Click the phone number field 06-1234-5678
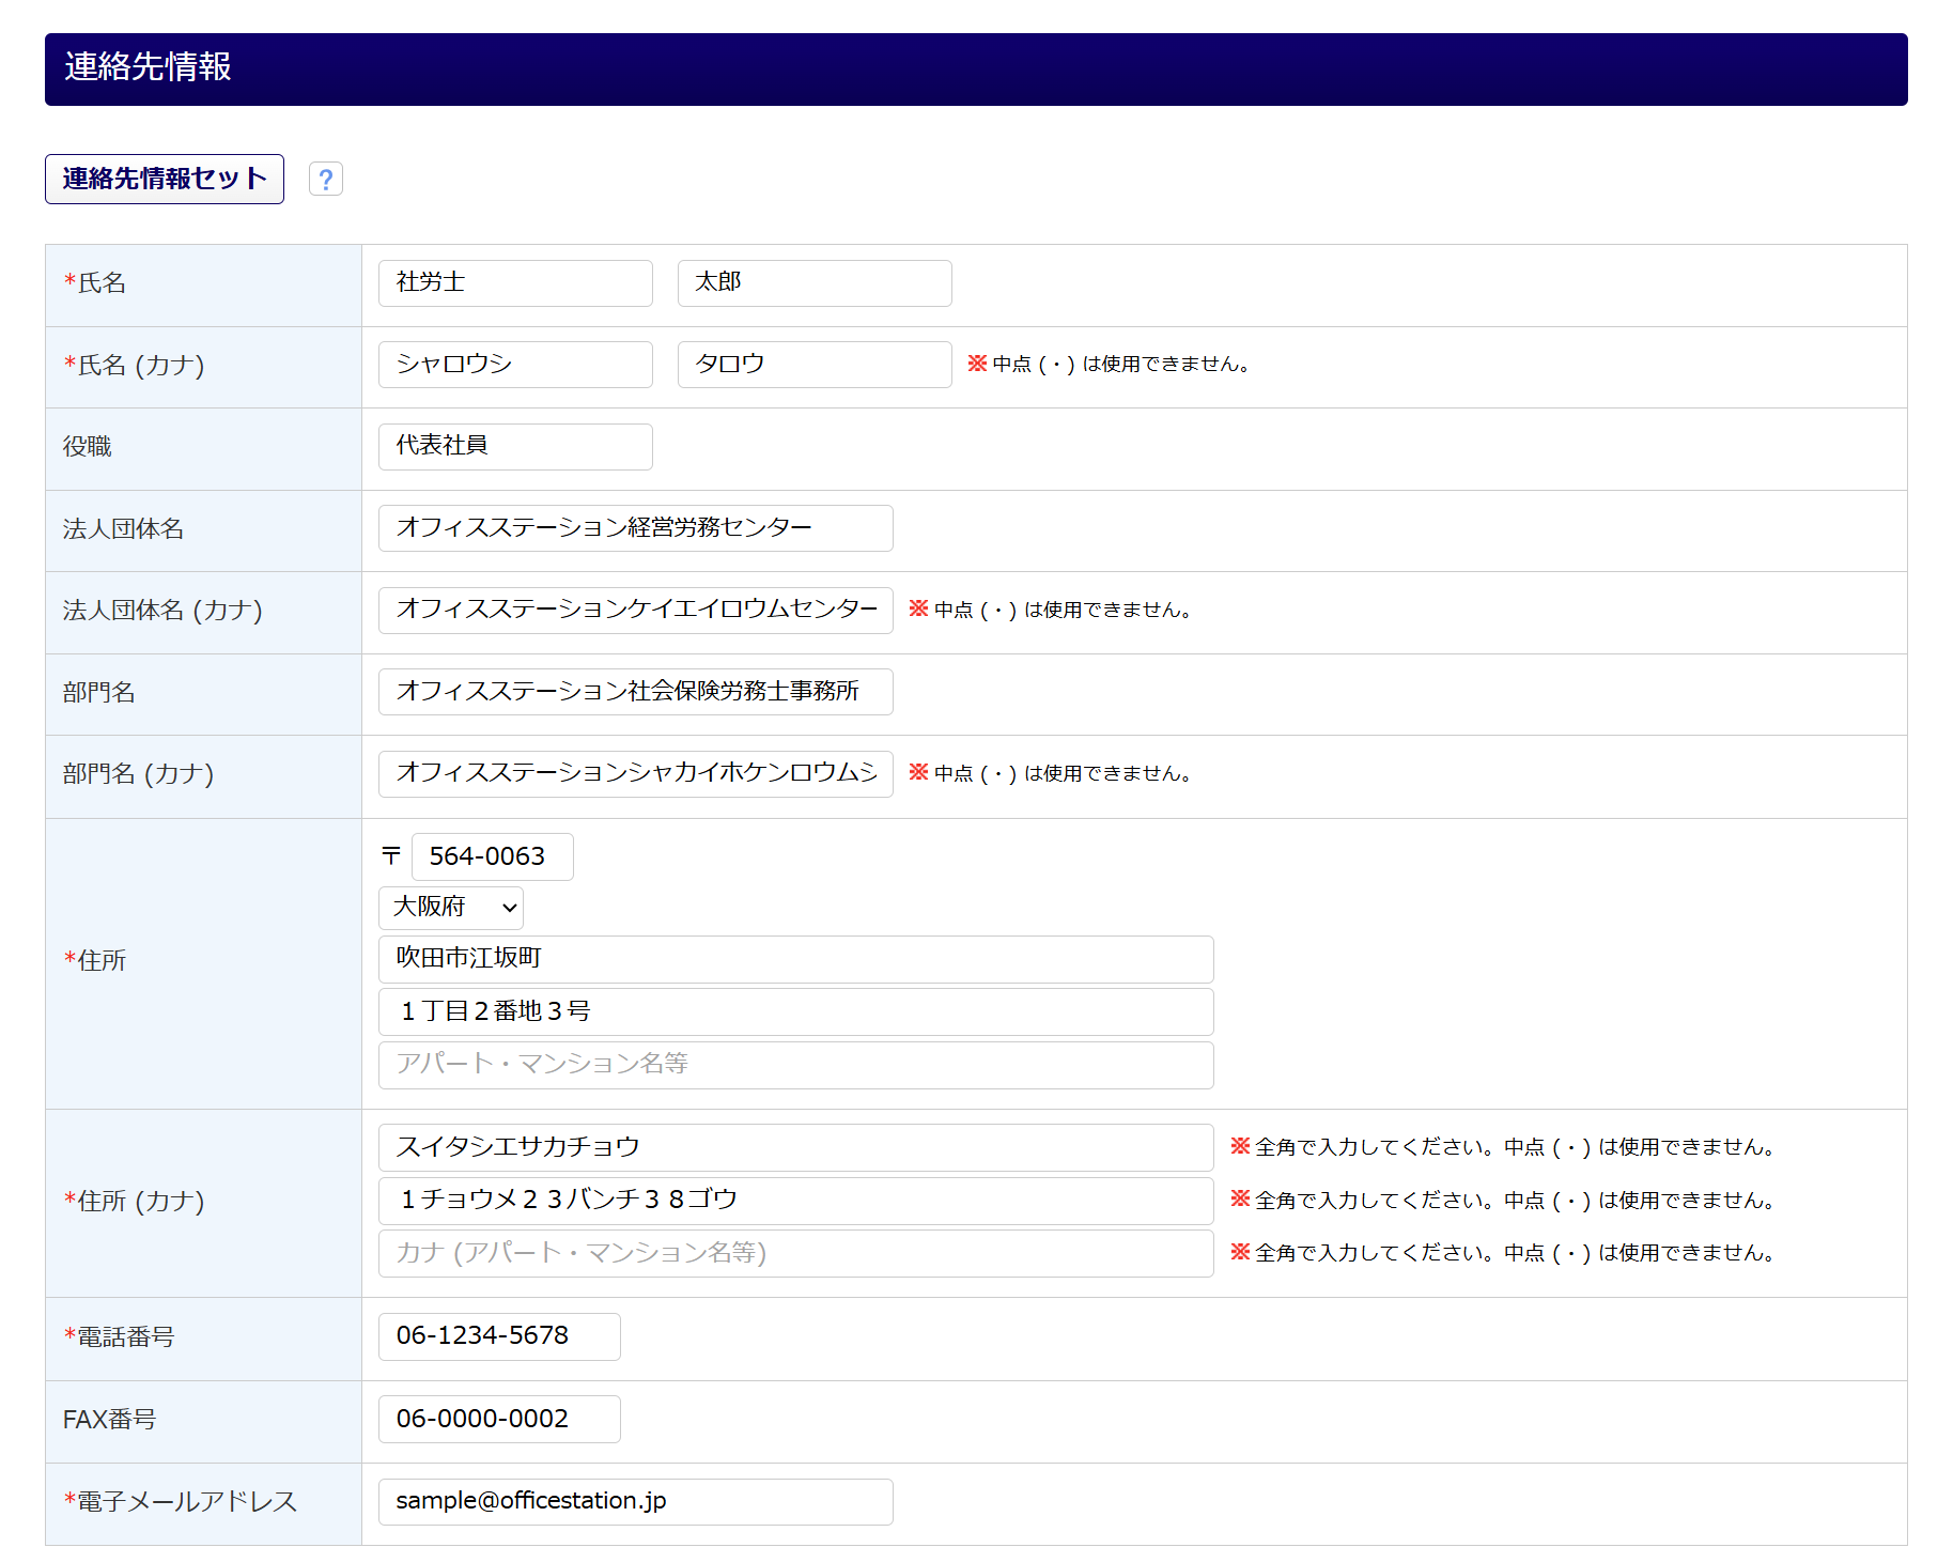1953x1564 pixels. tap(498, 1336)
